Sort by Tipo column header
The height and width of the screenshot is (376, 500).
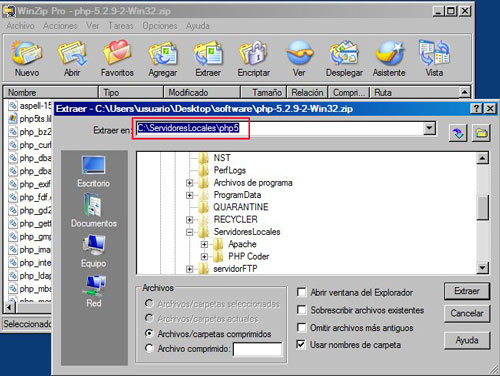131,92
